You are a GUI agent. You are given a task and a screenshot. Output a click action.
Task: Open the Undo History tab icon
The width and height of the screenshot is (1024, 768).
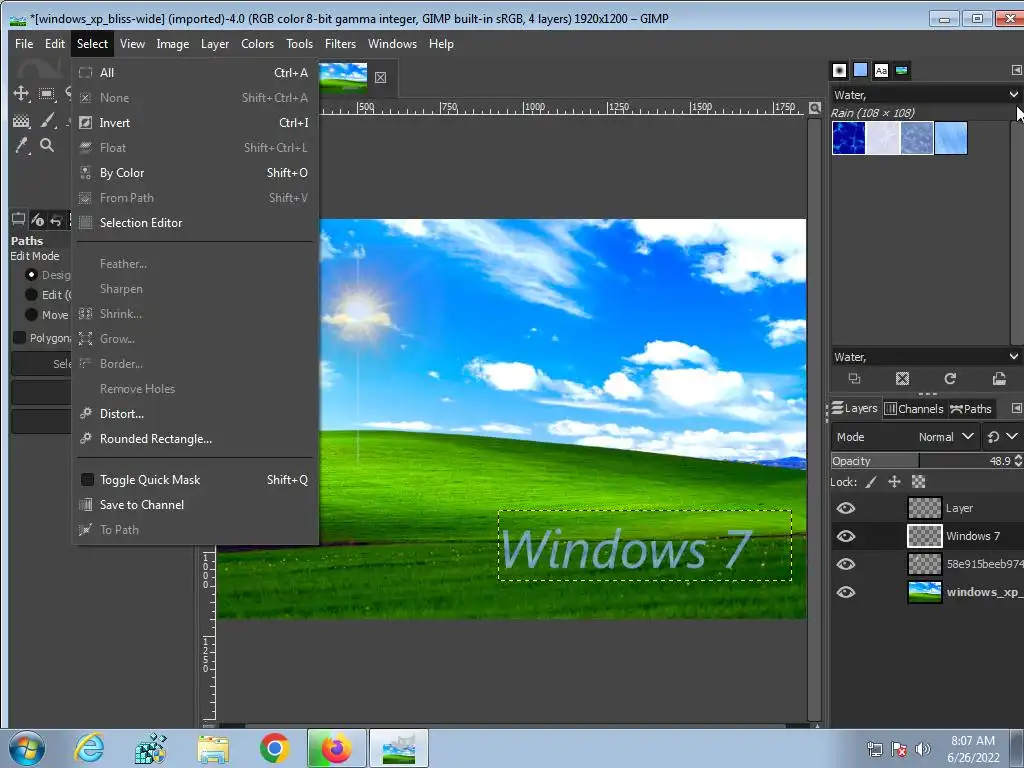click(56, 220)
